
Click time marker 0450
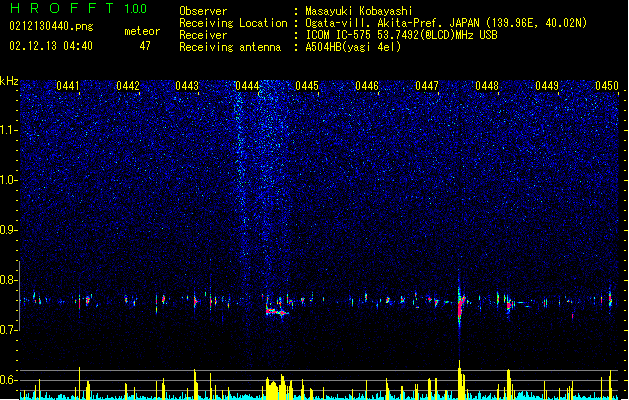607,86
